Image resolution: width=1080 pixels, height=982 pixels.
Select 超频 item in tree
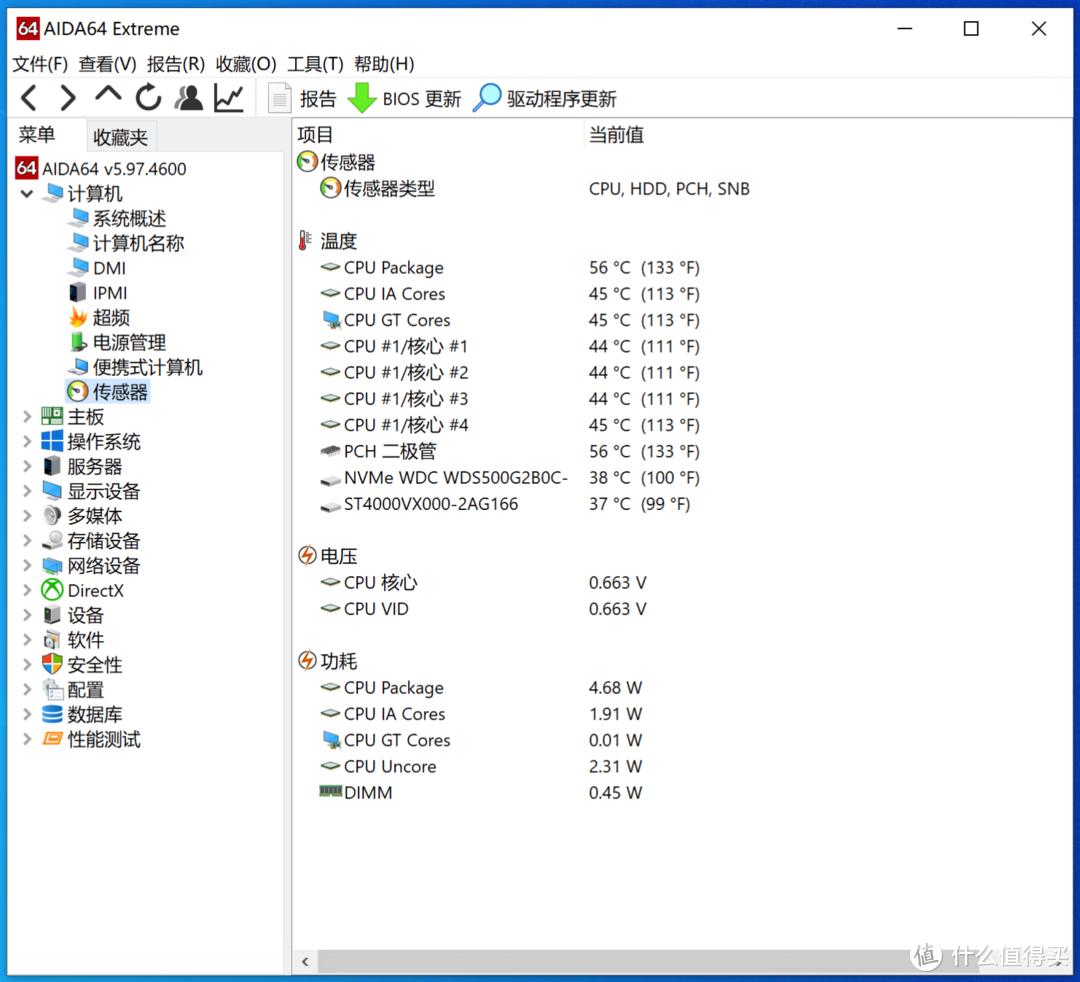tap(111, 318)
